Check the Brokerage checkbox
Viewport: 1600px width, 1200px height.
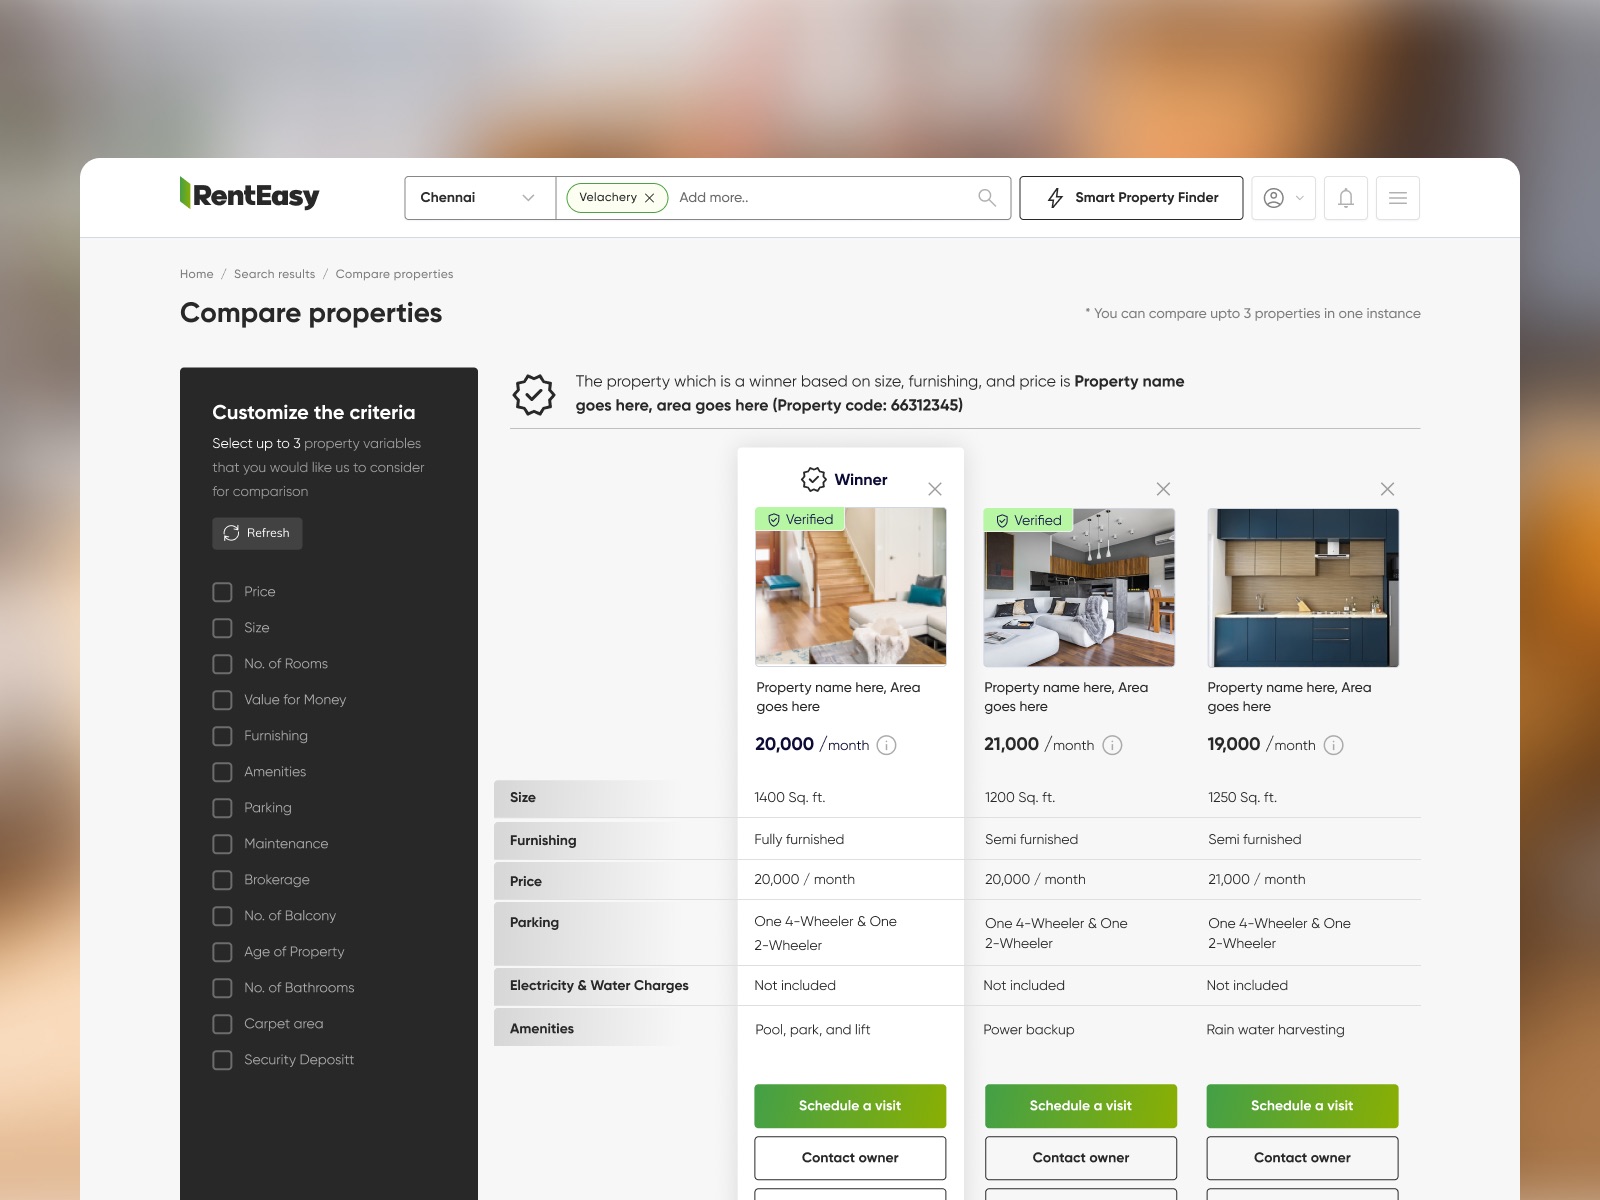point(222,880)
